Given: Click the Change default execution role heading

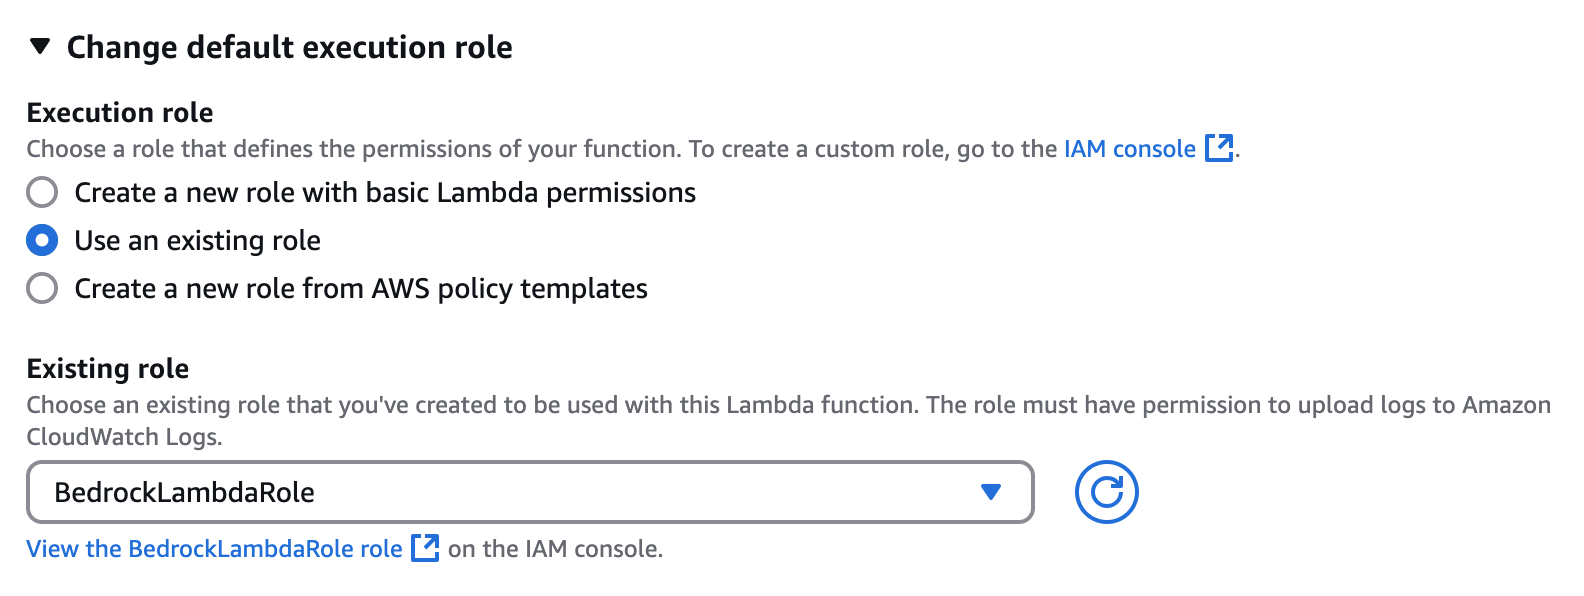Looking at the screenshot, I should pos(289,47).
